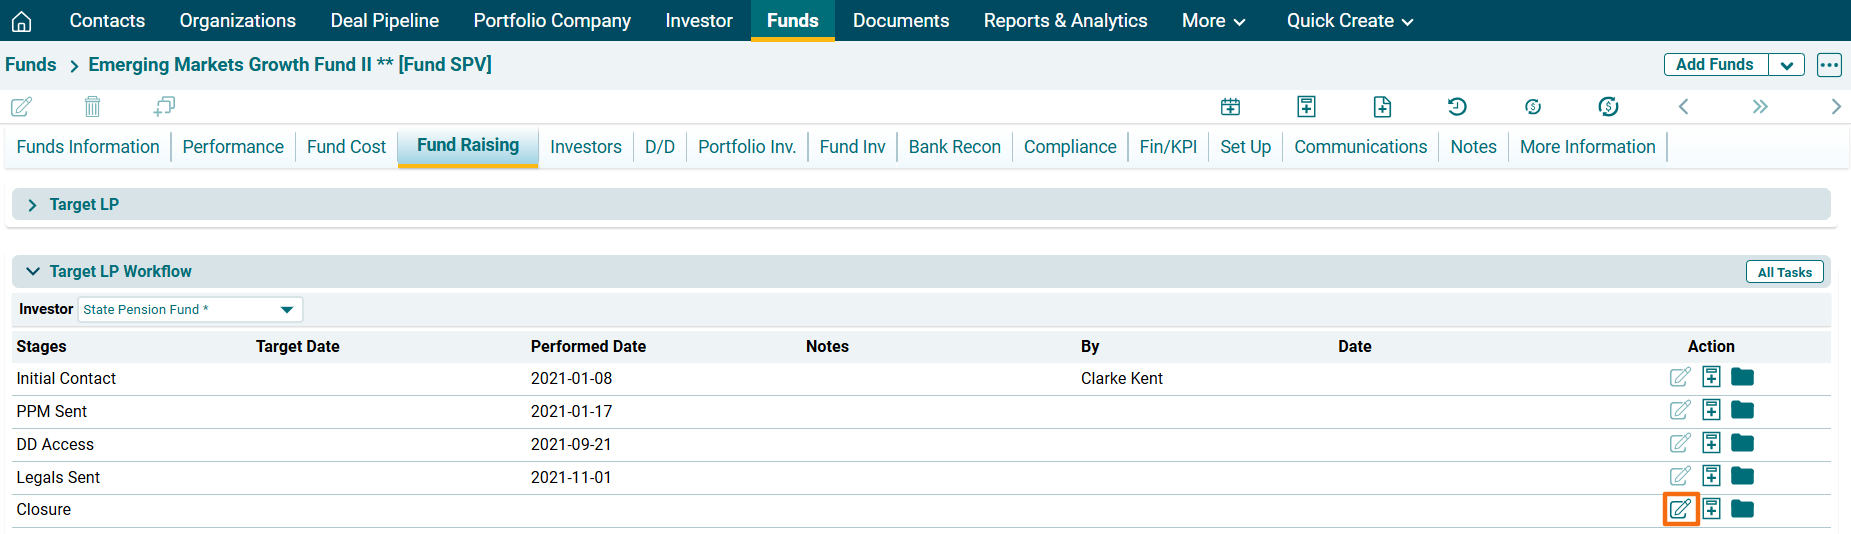Go to the home icon in the navigation bar
This screenshot has width=1851, height=534.
coord(21,21)
